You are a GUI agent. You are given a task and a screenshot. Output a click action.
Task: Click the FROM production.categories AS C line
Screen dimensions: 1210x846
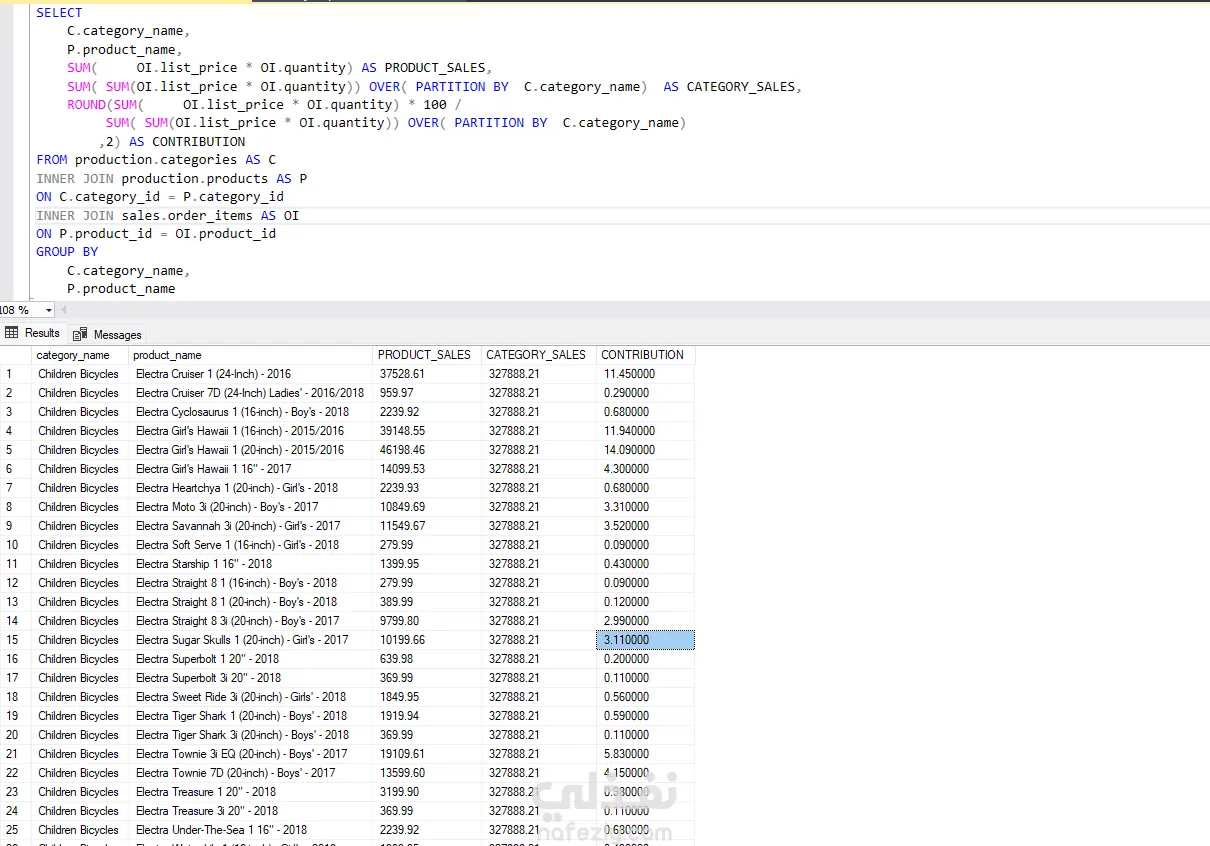pos(156,160)
